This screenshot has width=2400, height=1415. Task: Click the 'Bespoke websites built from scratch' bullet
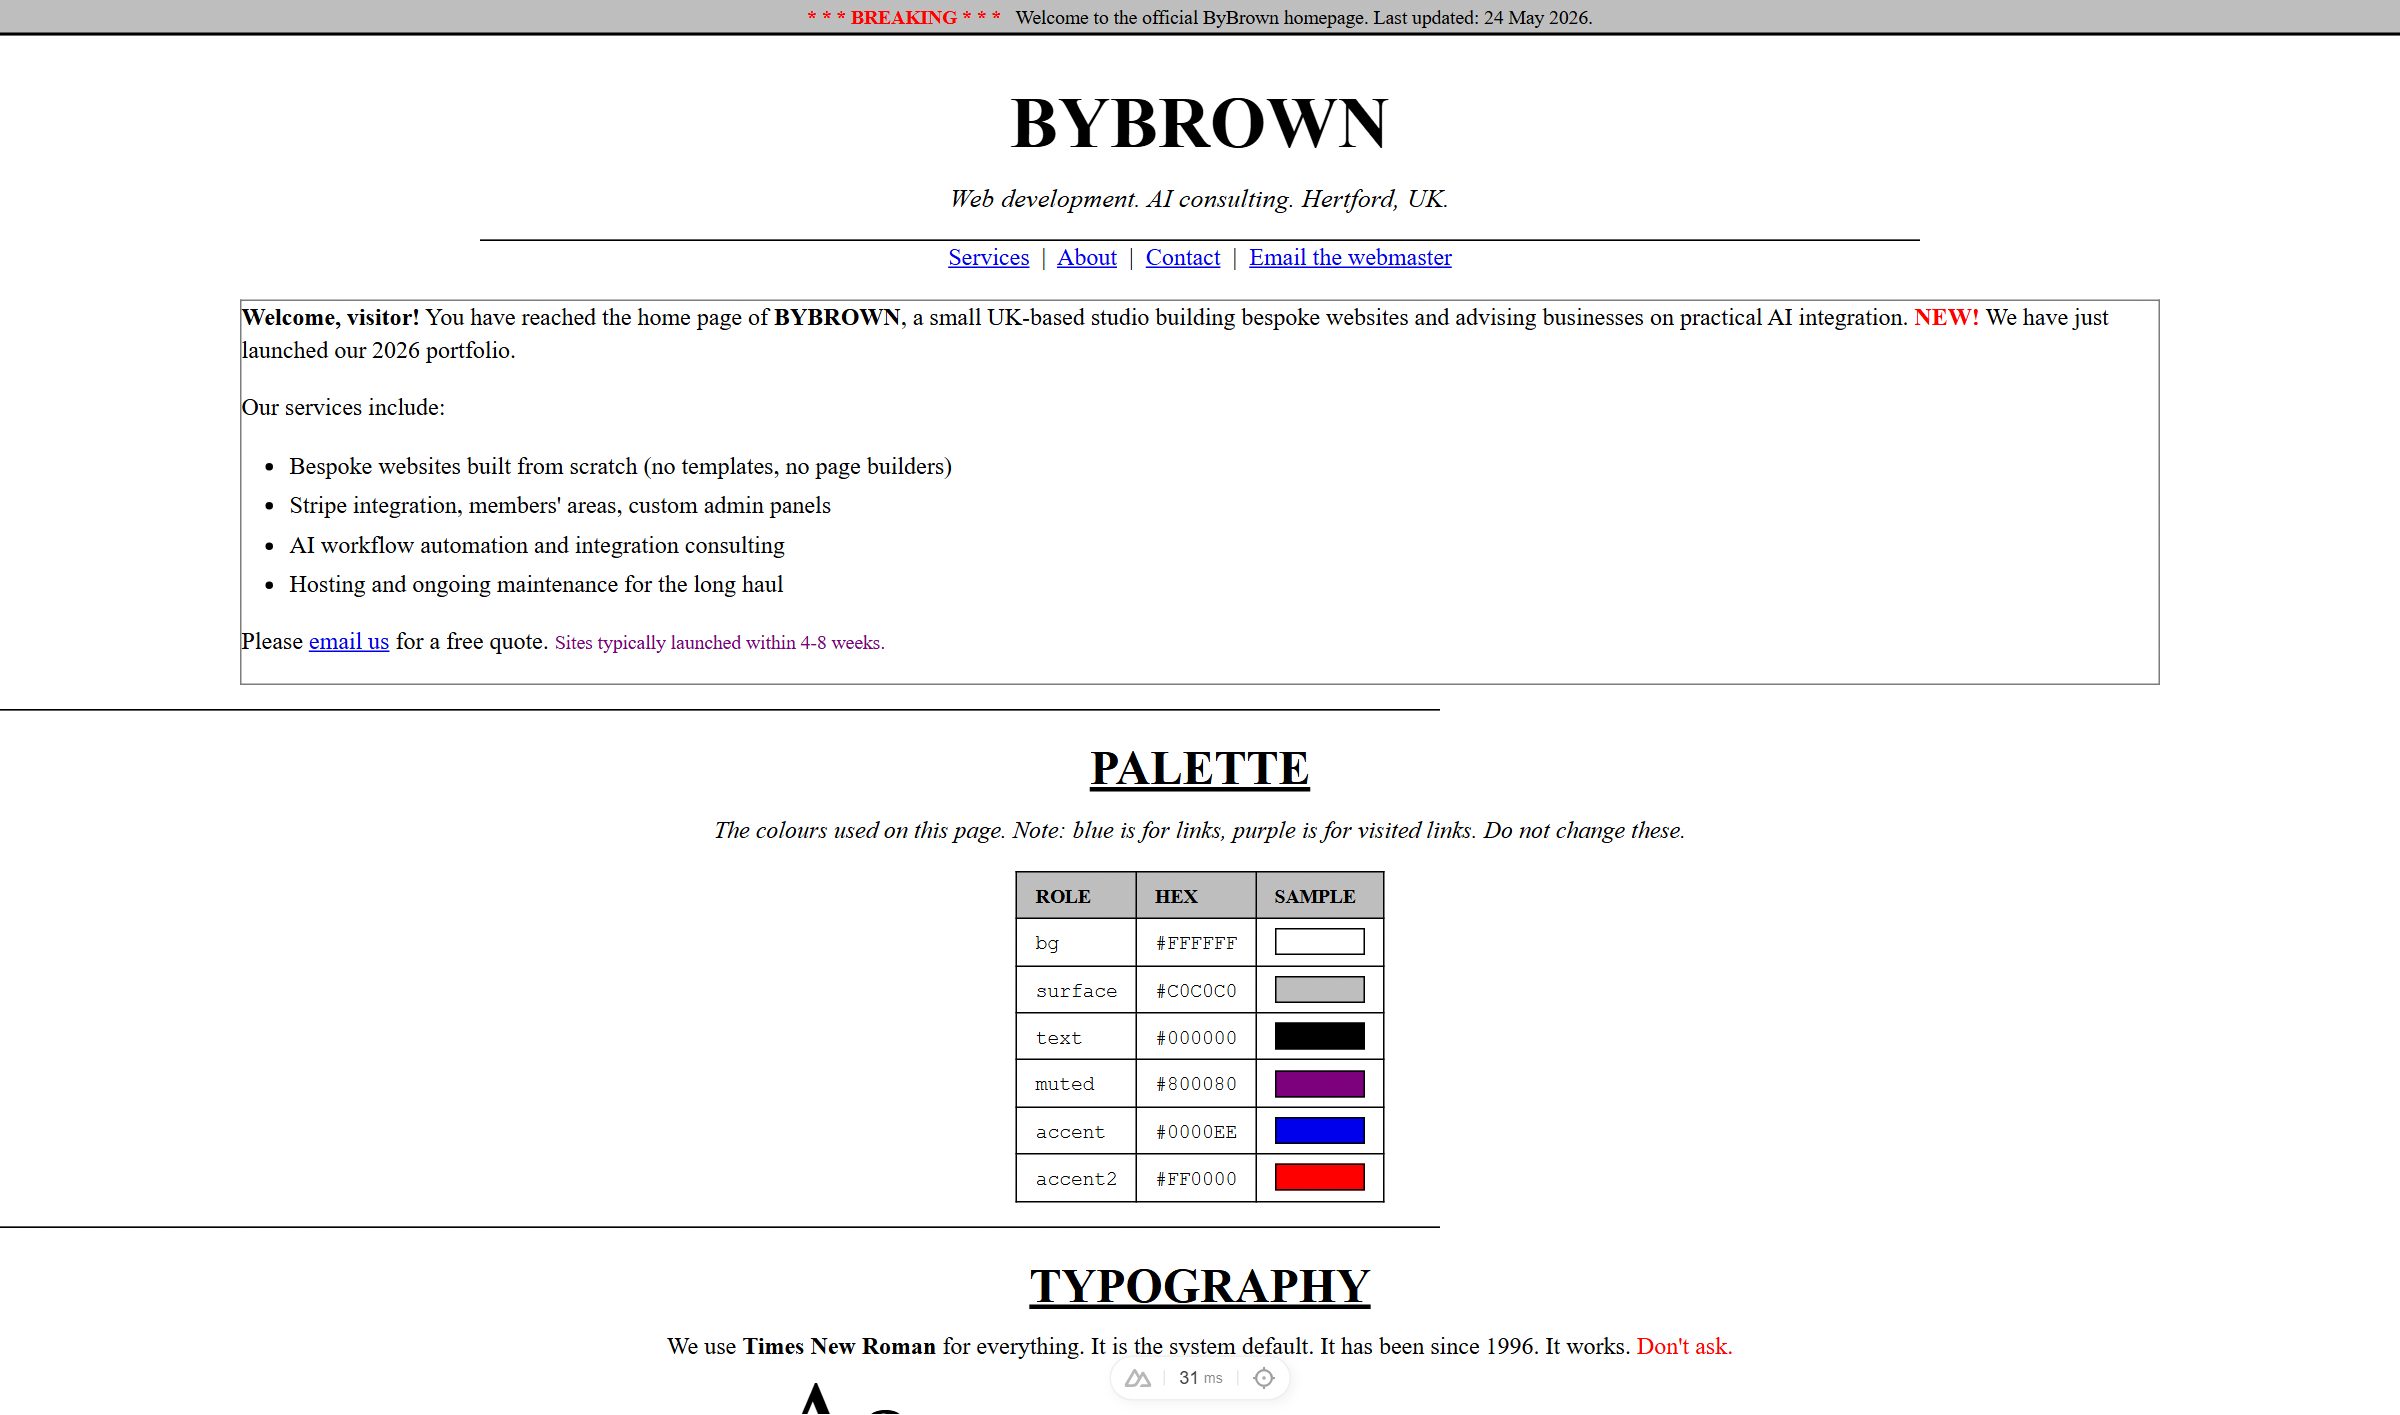coord(620,466)
